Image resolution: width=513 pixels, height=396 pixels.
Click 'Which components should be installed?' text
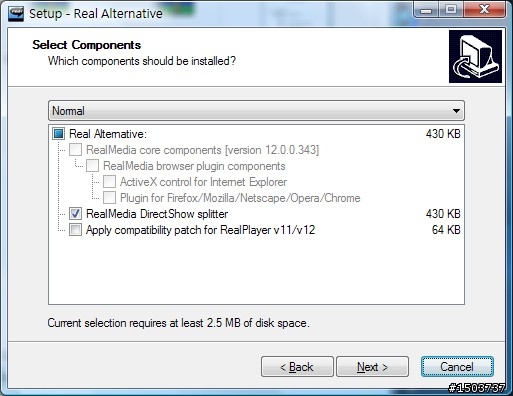tap(142, 61)
